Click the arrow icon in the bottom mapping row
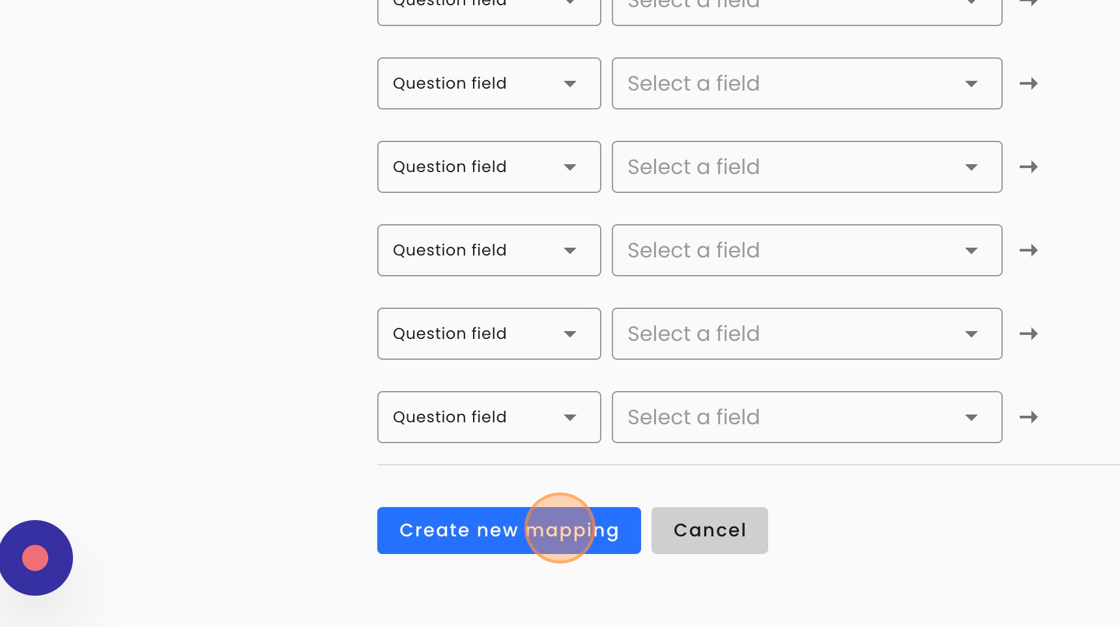The width and height of the screenshot is (1120, 627). coord(1028,417)
